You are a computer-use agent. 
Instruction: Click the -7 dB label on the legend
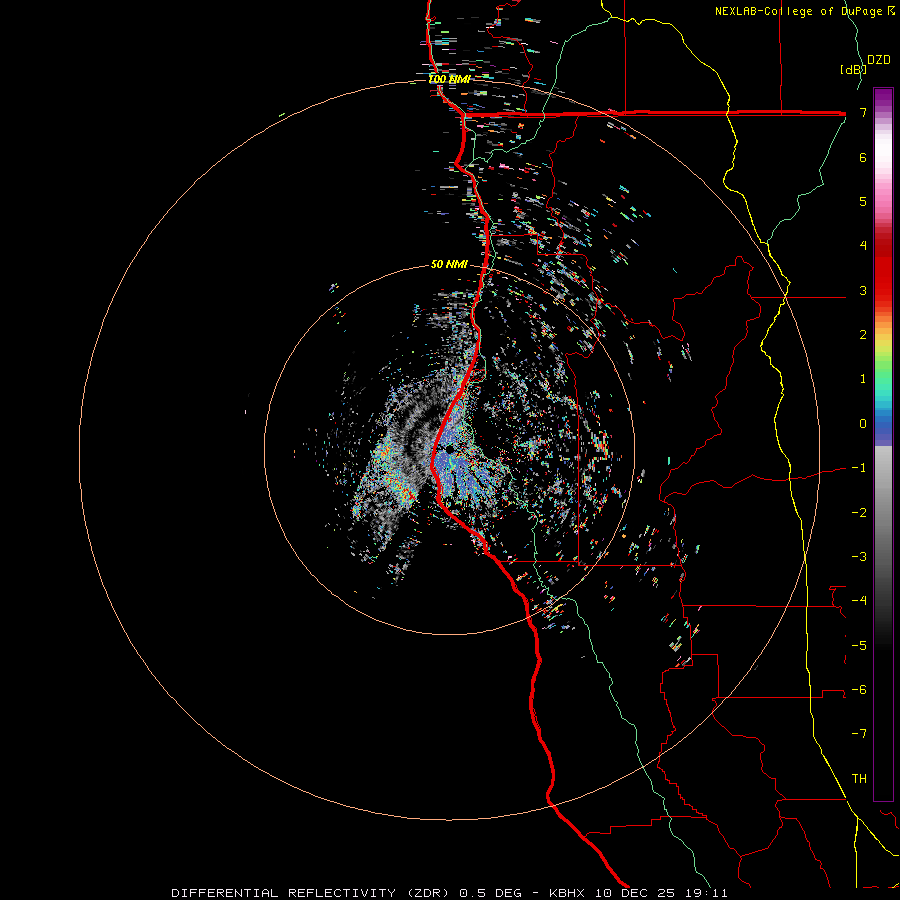click(x=859, y=734)
